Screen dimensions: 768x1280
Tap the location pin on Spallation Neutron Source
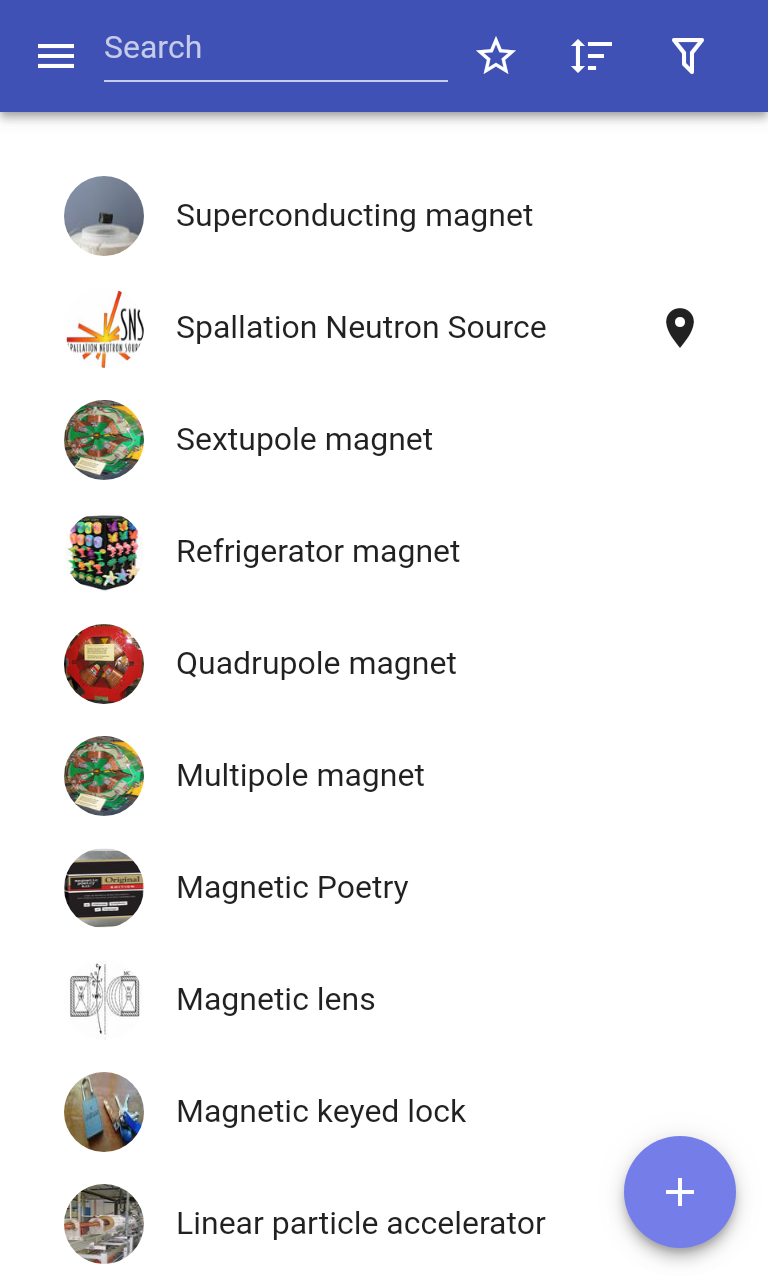point(680,328)
